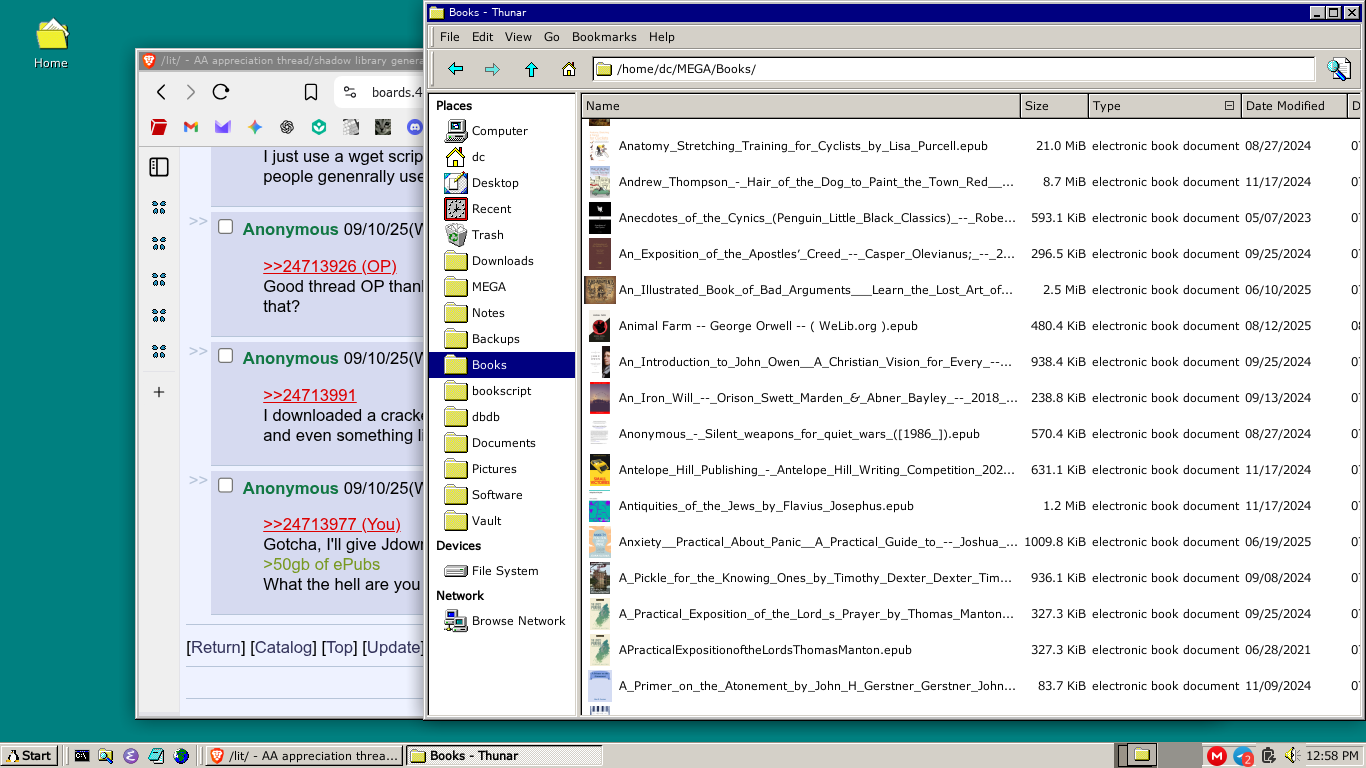The image size is (1366, 768).
Task: Open the Home folder desktop icon
Action: [x=51, y=44]
